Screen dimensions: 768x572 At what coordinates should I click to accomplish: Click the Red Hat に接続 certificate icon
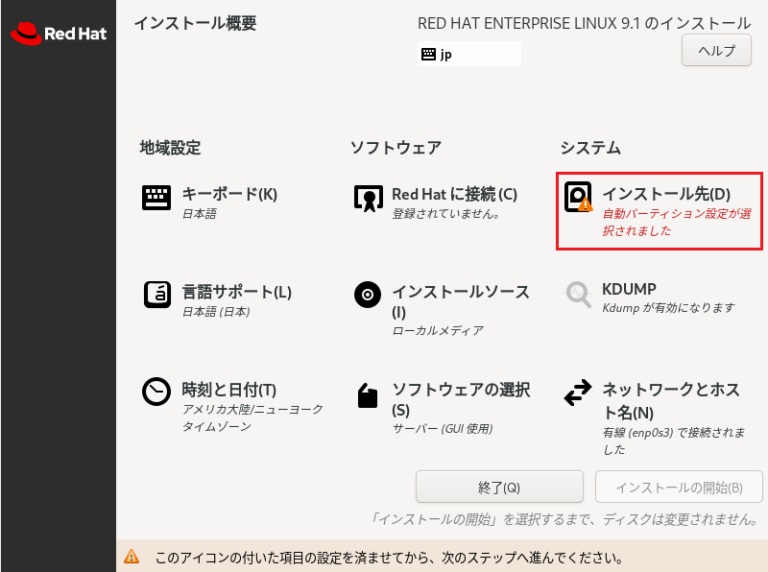(x=368, y=198)
